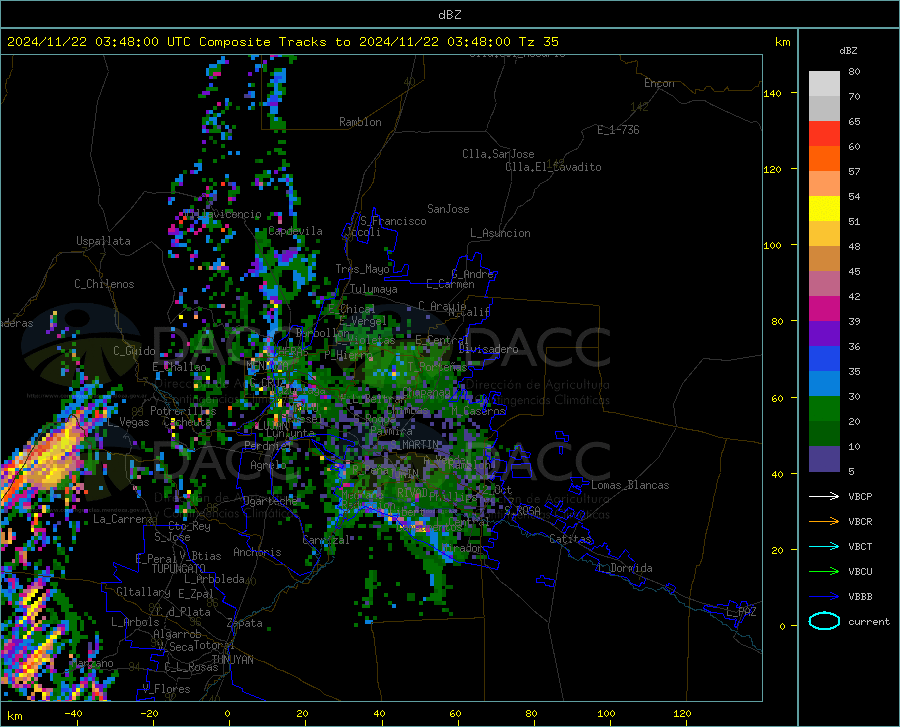Click the 'Clla.SanJose' map label
The image size is (900, 727).
pos(498,154)
